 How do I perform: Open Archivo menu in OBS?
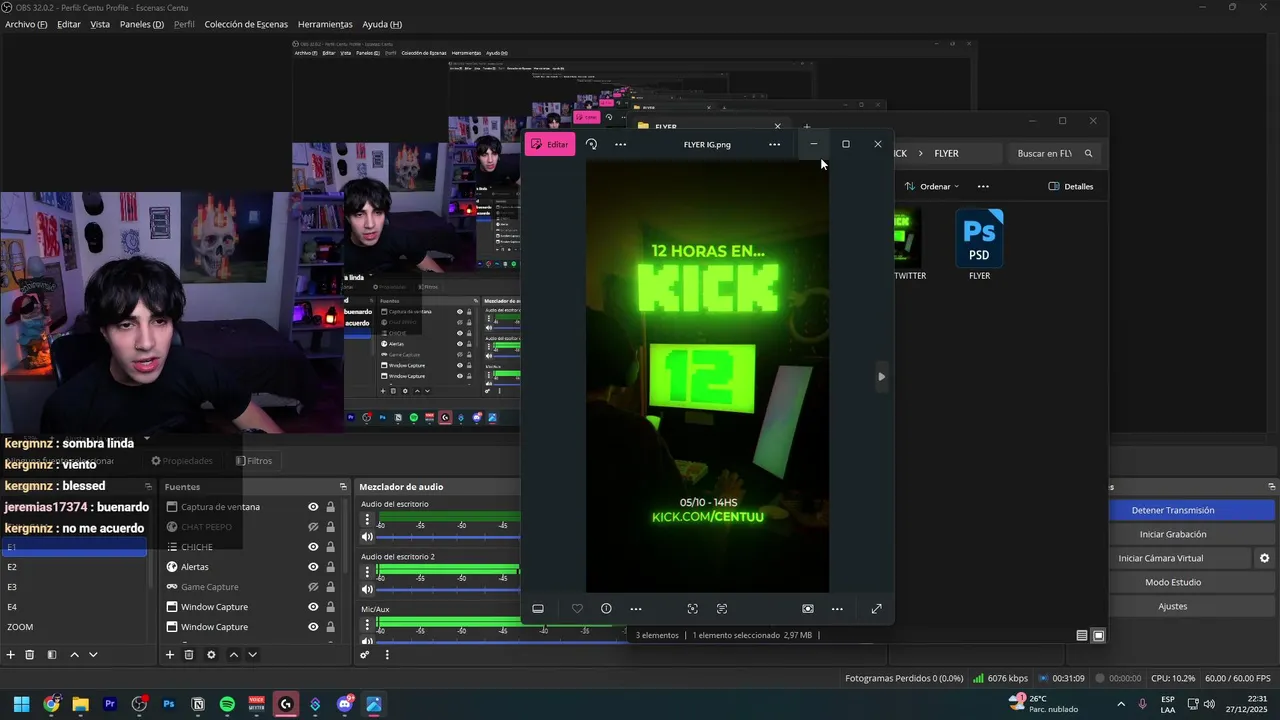coord(26,24)
